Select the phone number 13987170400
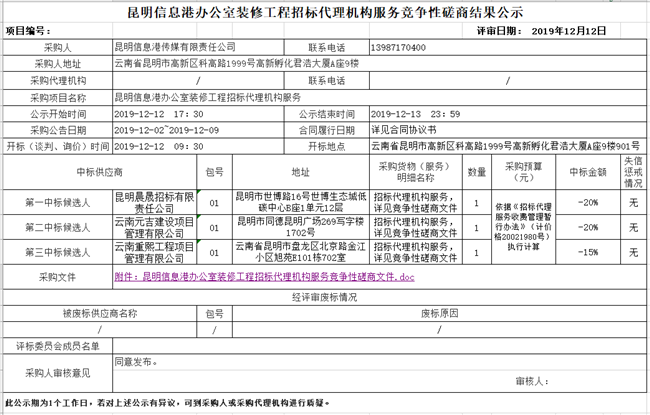 click(x=398, y=48)
